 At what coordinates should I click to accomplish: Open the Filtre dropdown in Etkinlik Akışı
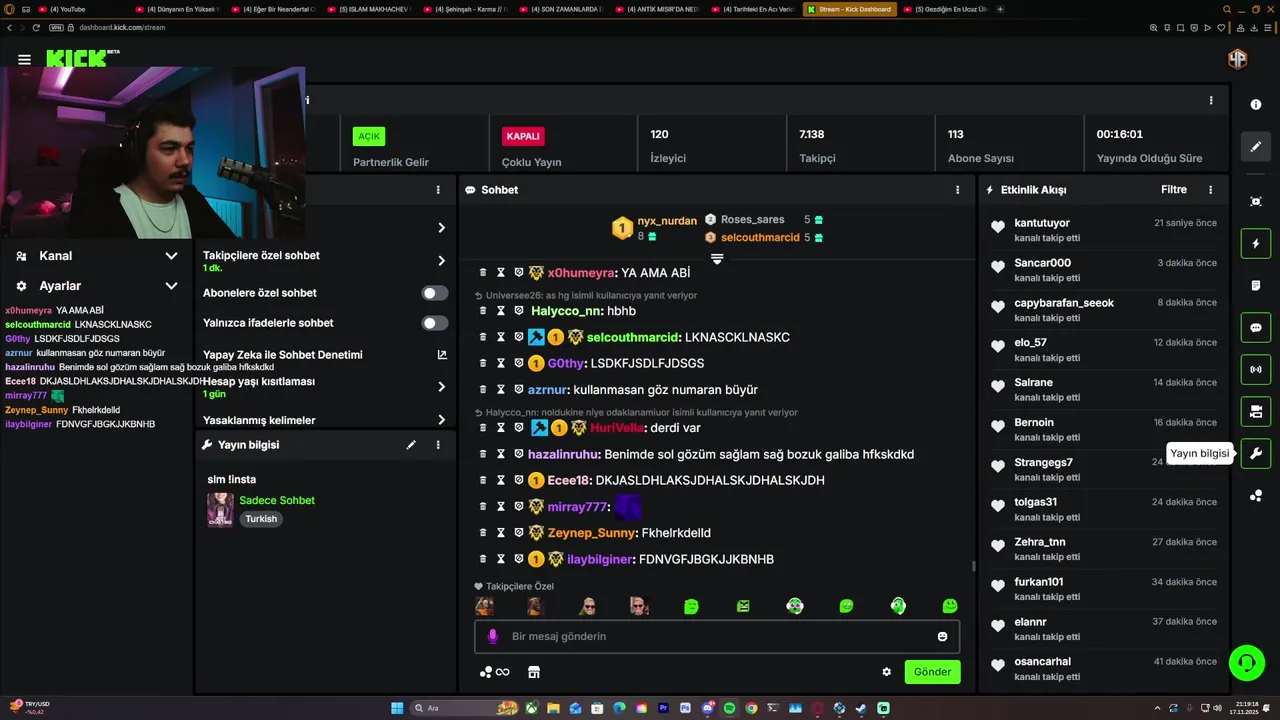click(x=1174, y=190)
